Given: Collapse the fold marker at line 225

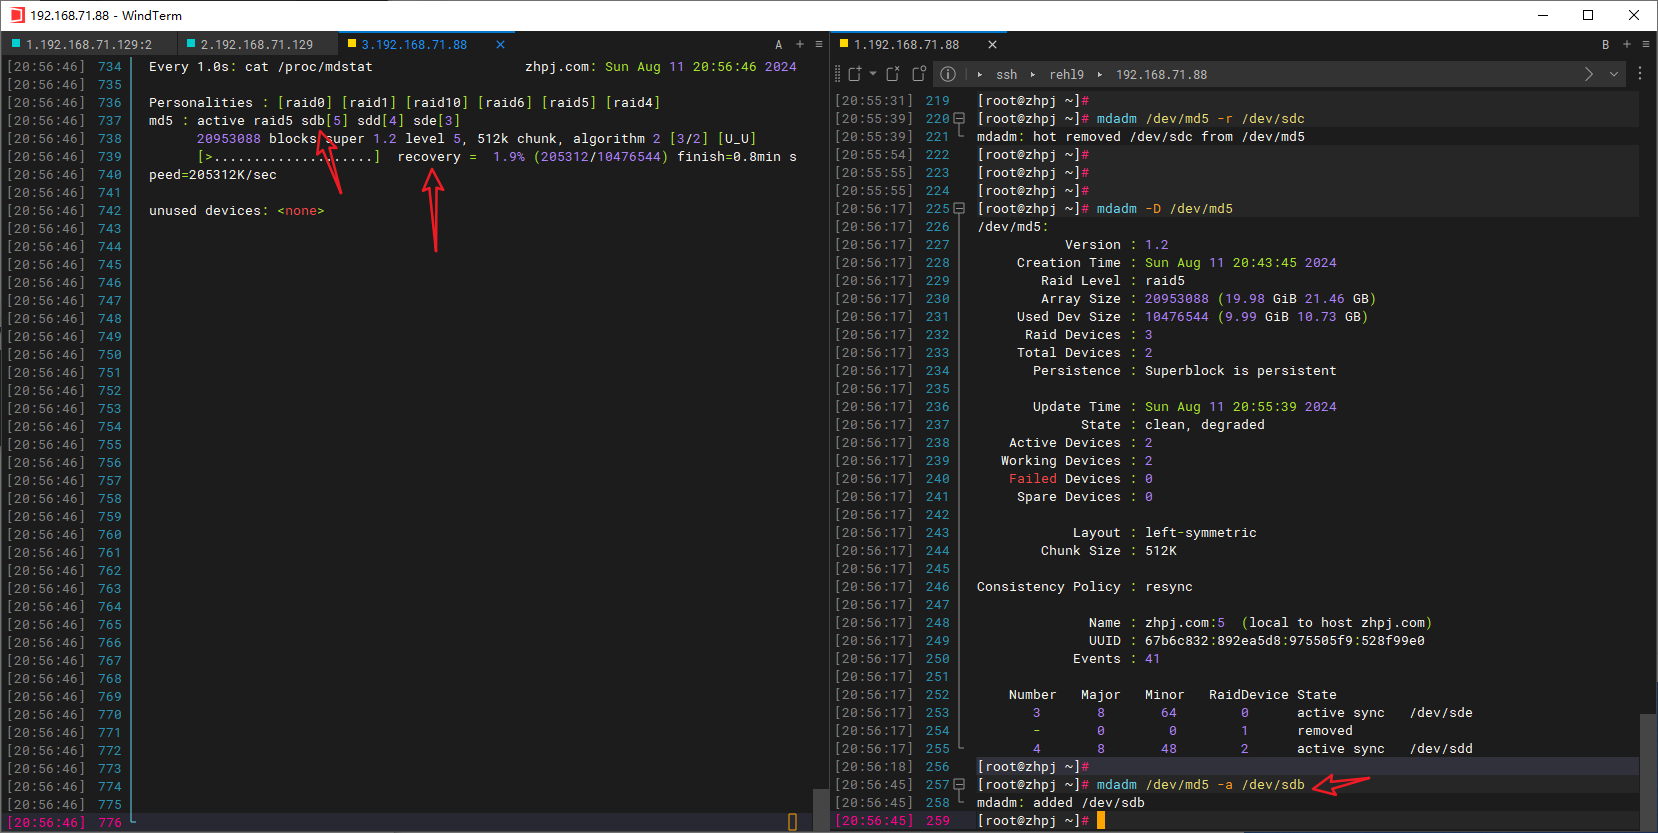Looking at the screenshot, I should pos(959,209).
